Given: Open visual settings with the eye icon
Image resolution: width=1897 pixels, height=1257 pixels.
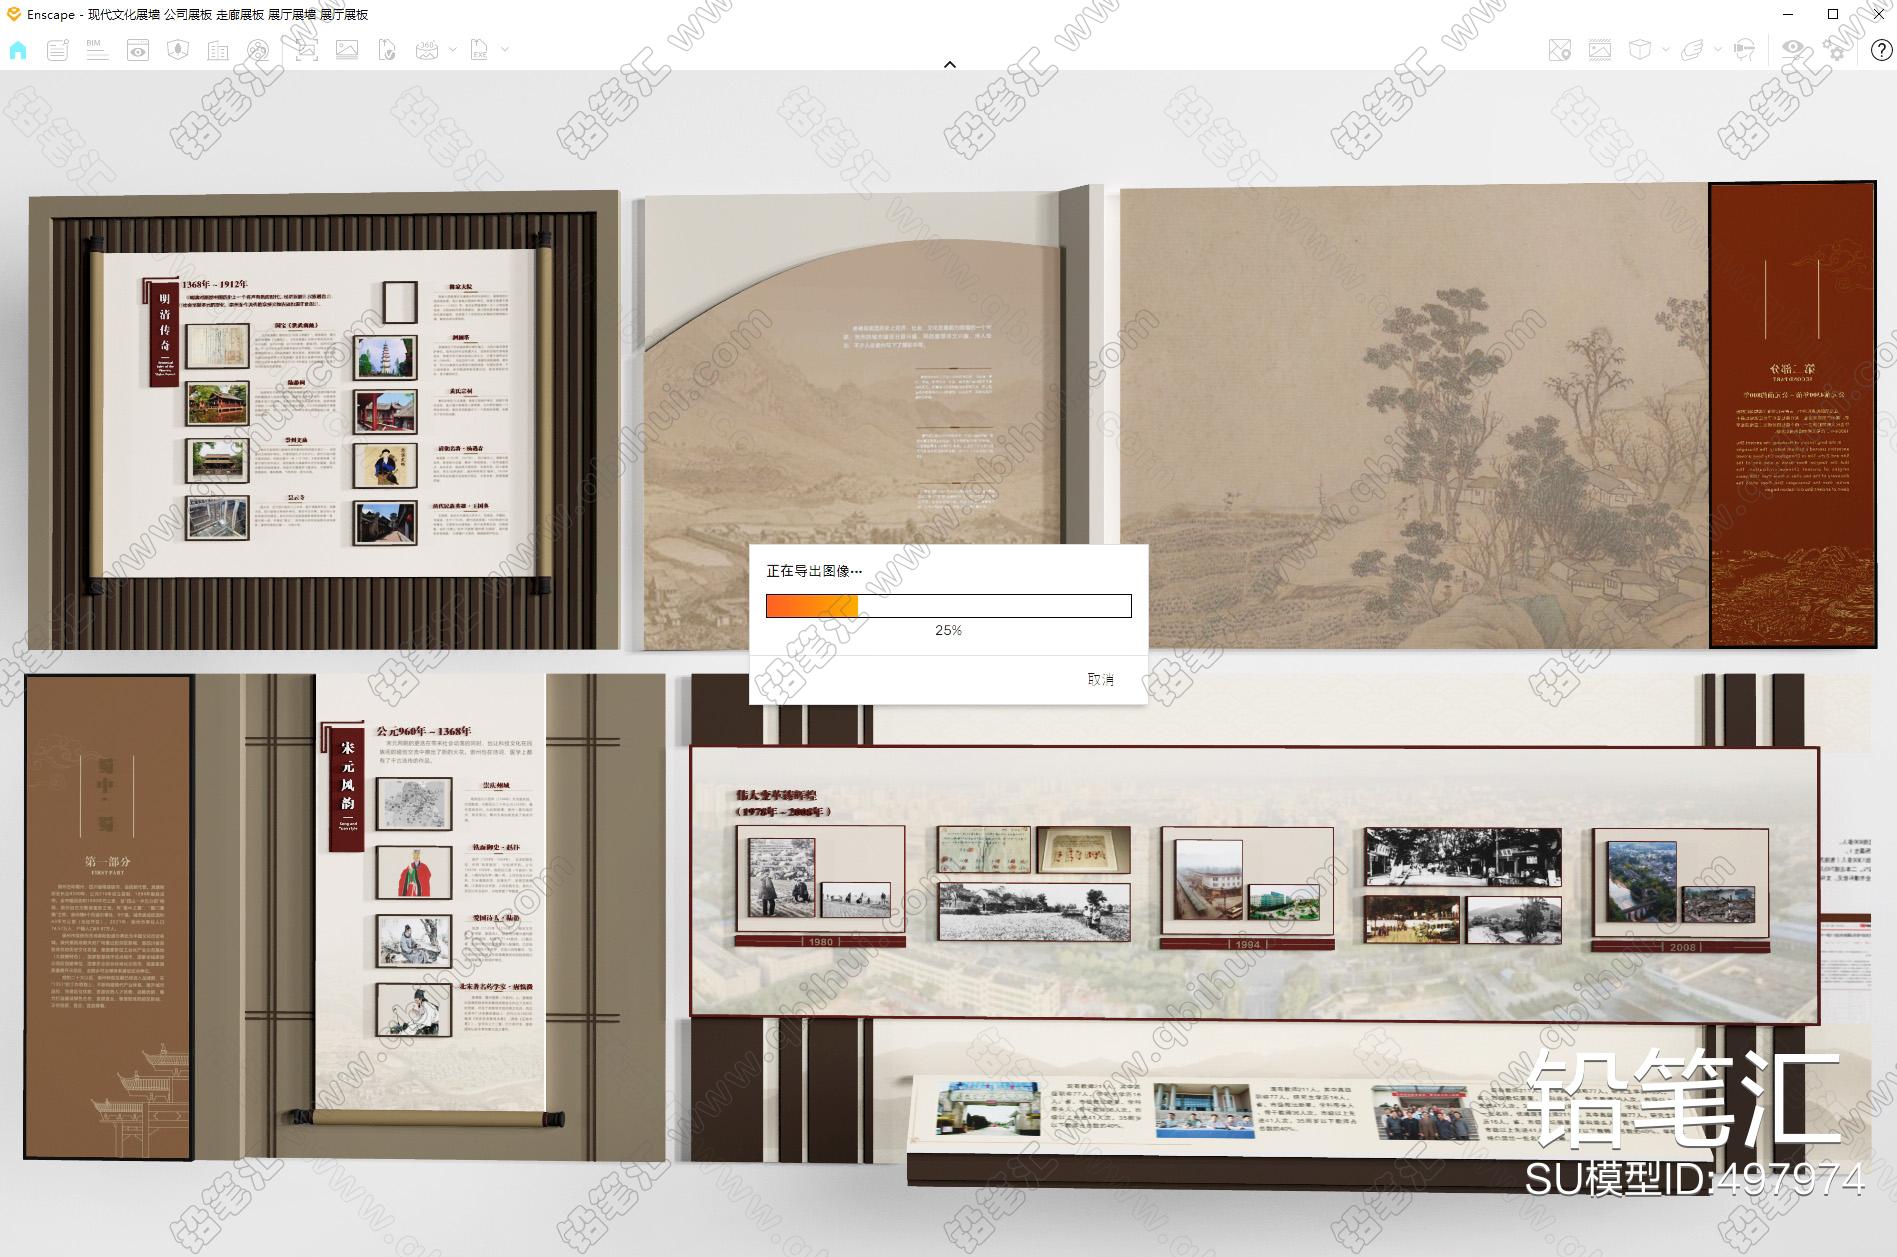Looking at the screenshot, I should coord(1794,50).
